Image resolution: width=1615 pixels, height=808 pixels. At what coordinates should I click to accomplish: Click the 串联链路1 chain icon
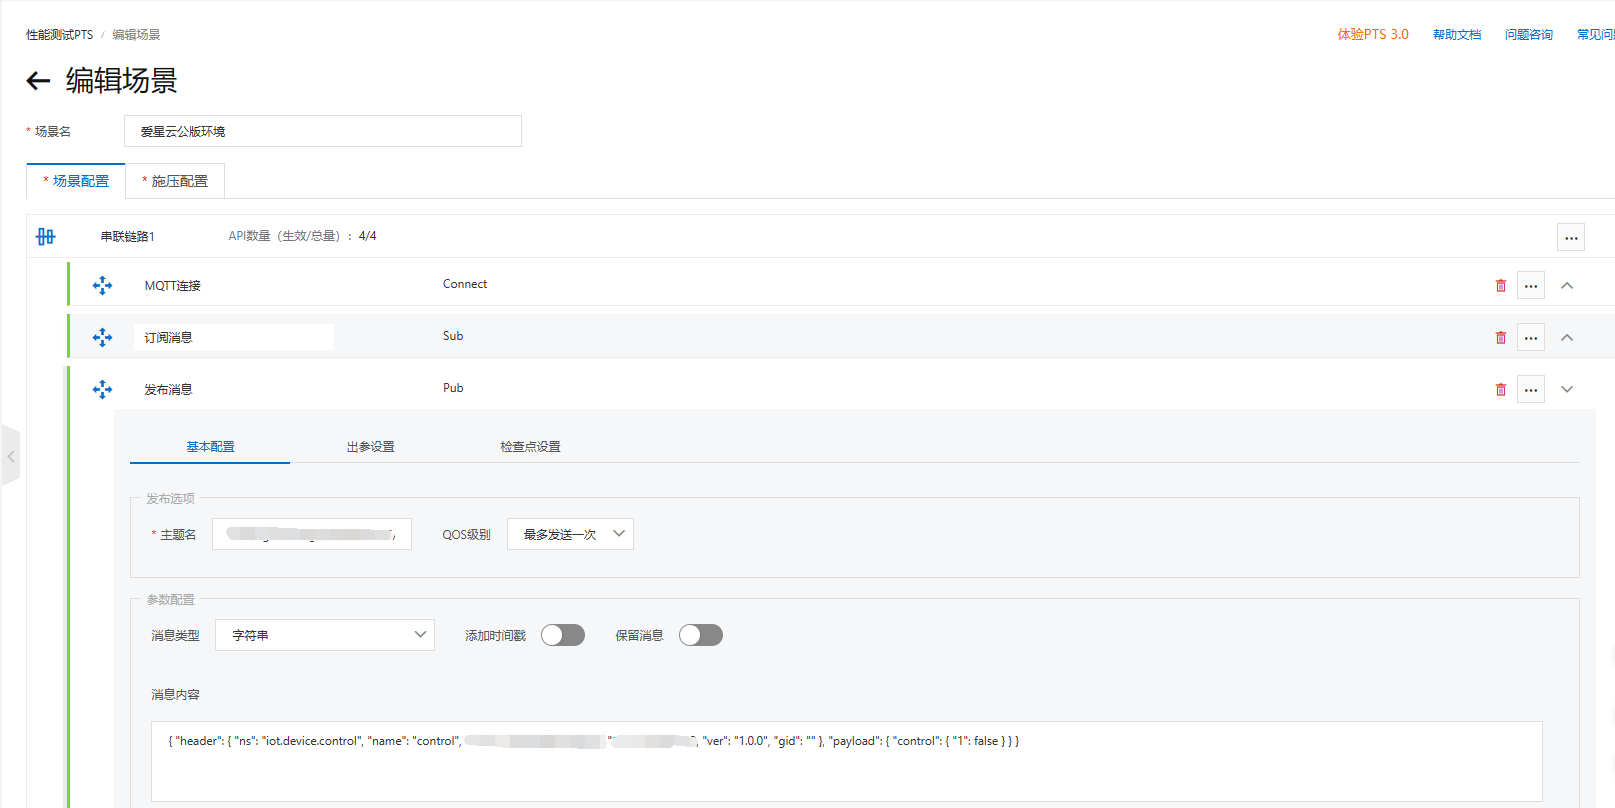click(x=46, y=237)
